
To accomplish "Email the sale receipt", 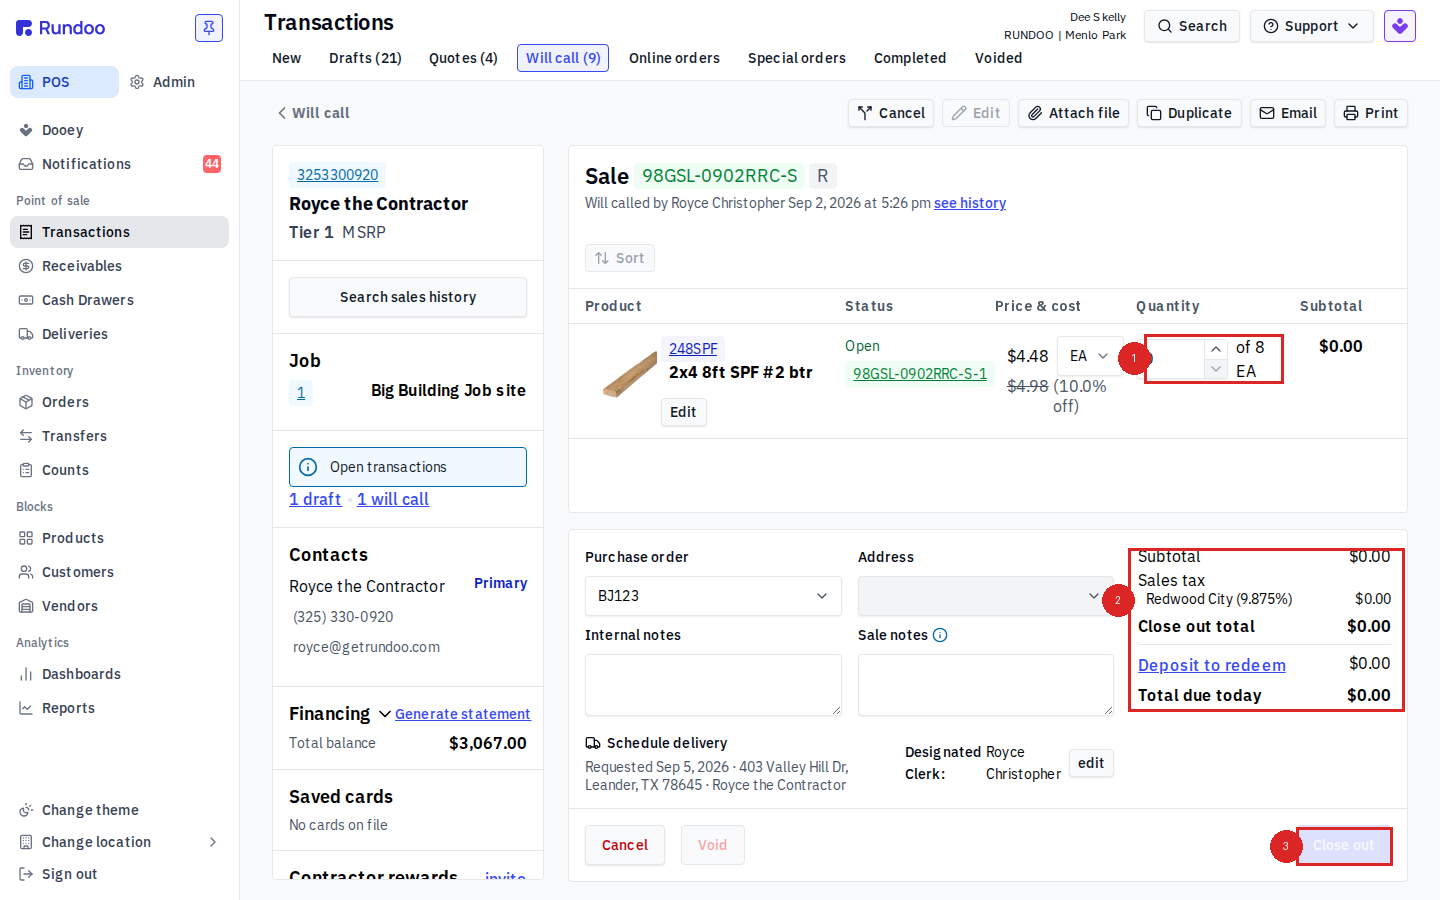I will click(1288, 113).
